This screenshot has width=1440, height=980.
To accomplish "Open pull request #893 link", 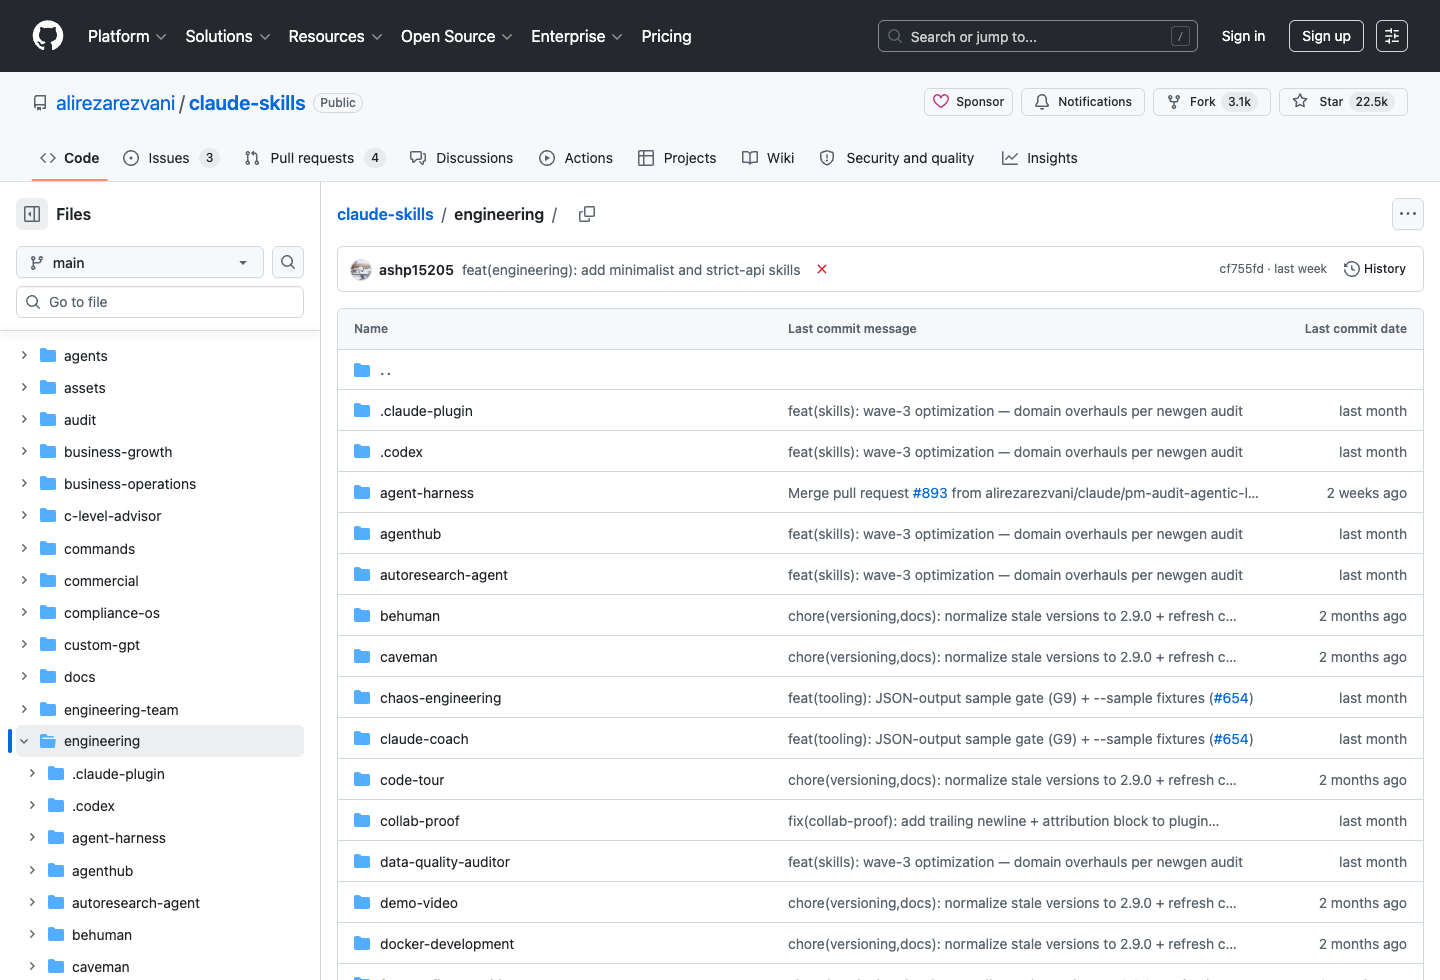I will (x=929, y=493).
